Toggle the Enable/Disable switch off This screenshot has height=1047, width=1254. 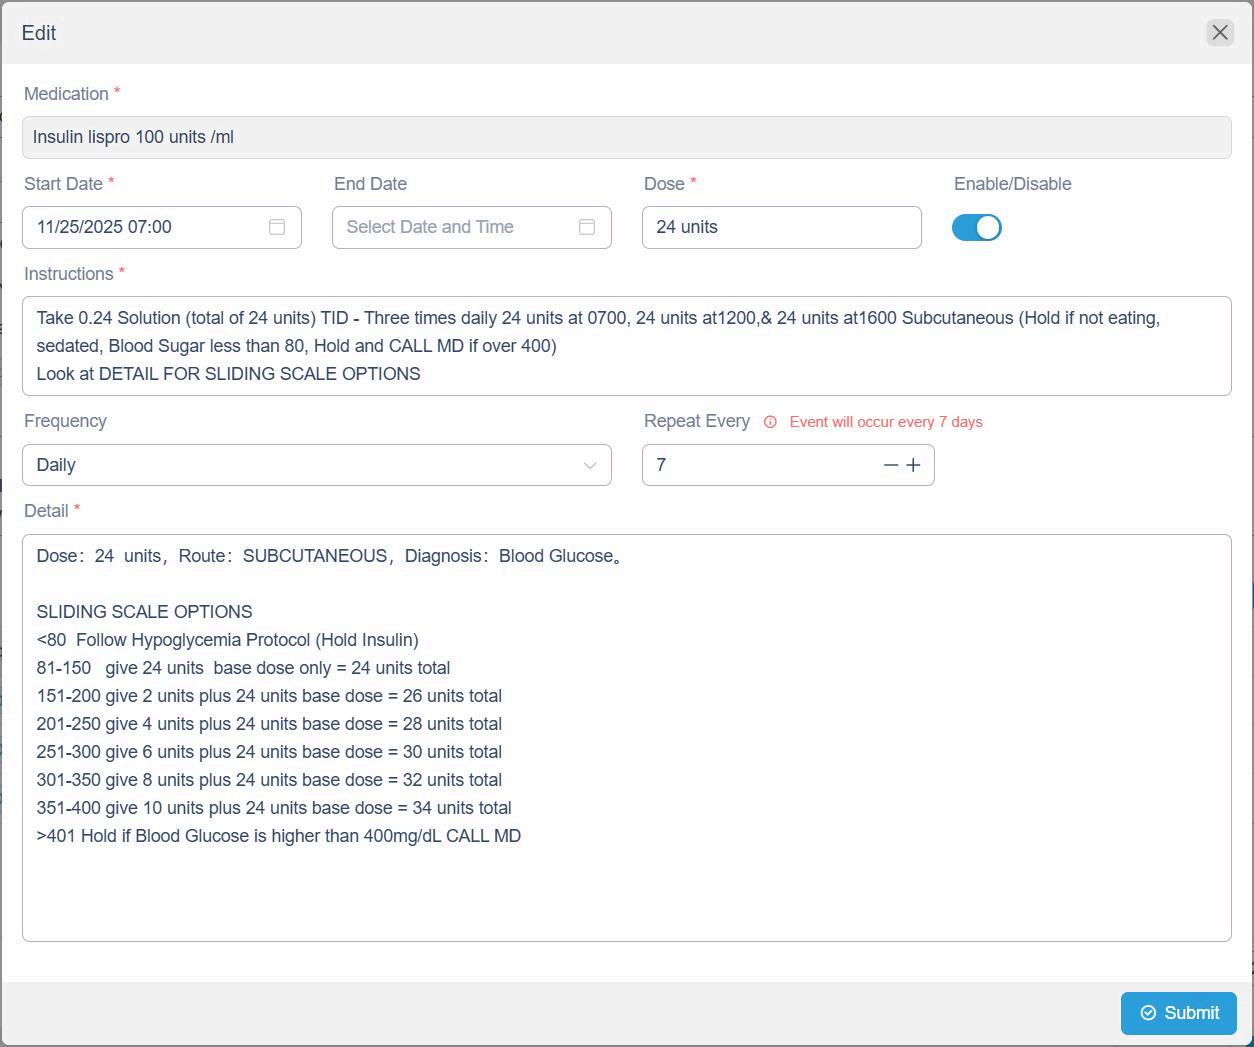click(x=976, y=228)
